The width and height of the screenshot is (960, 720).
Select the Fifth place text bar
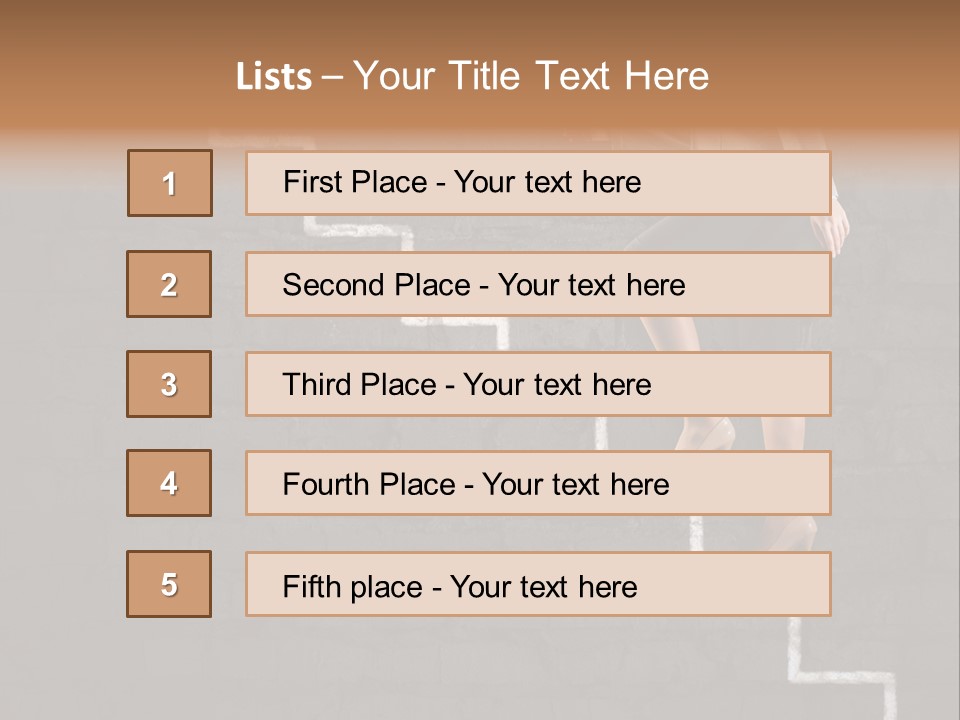[538, 584]
